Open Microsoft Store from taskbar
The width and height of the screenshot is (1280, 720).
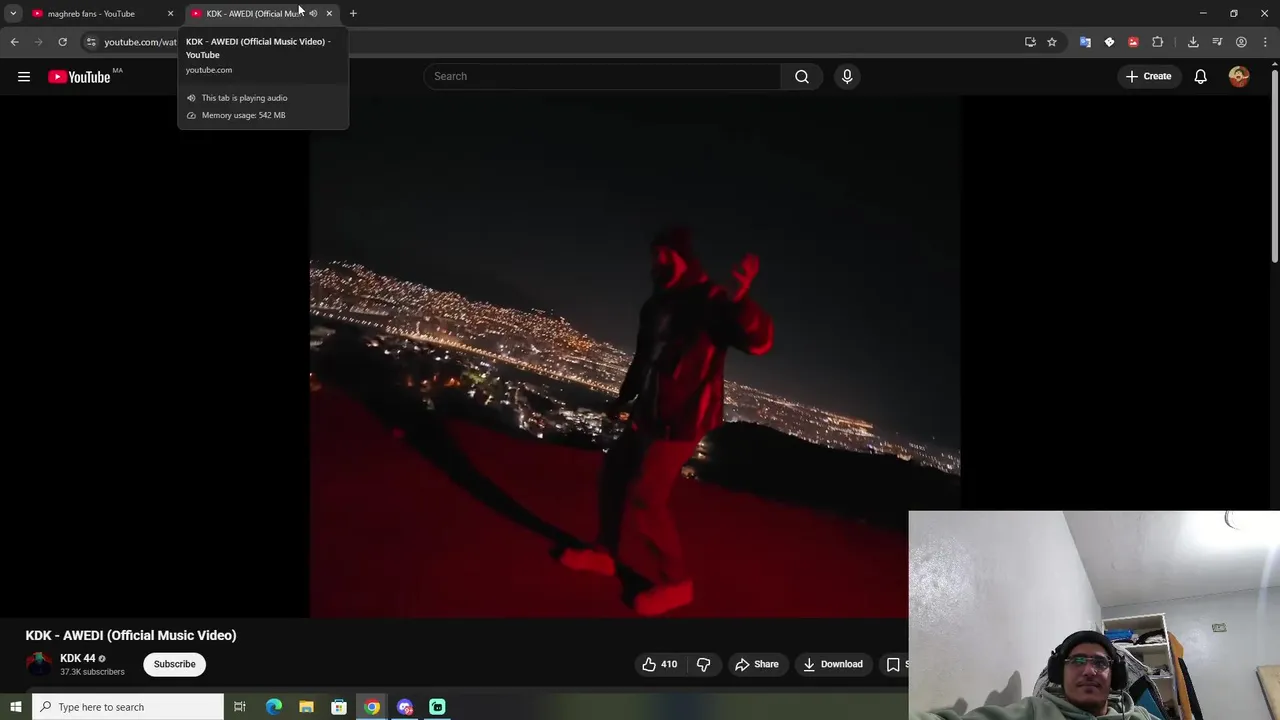(x=339, y=707)
